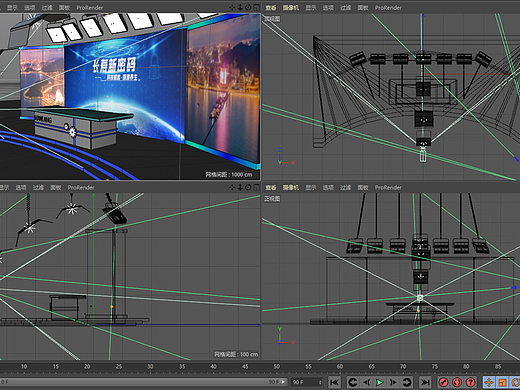520x390 pixels.
Task: Toggle scale keyframe recording
Action: (x=502, y=382)
